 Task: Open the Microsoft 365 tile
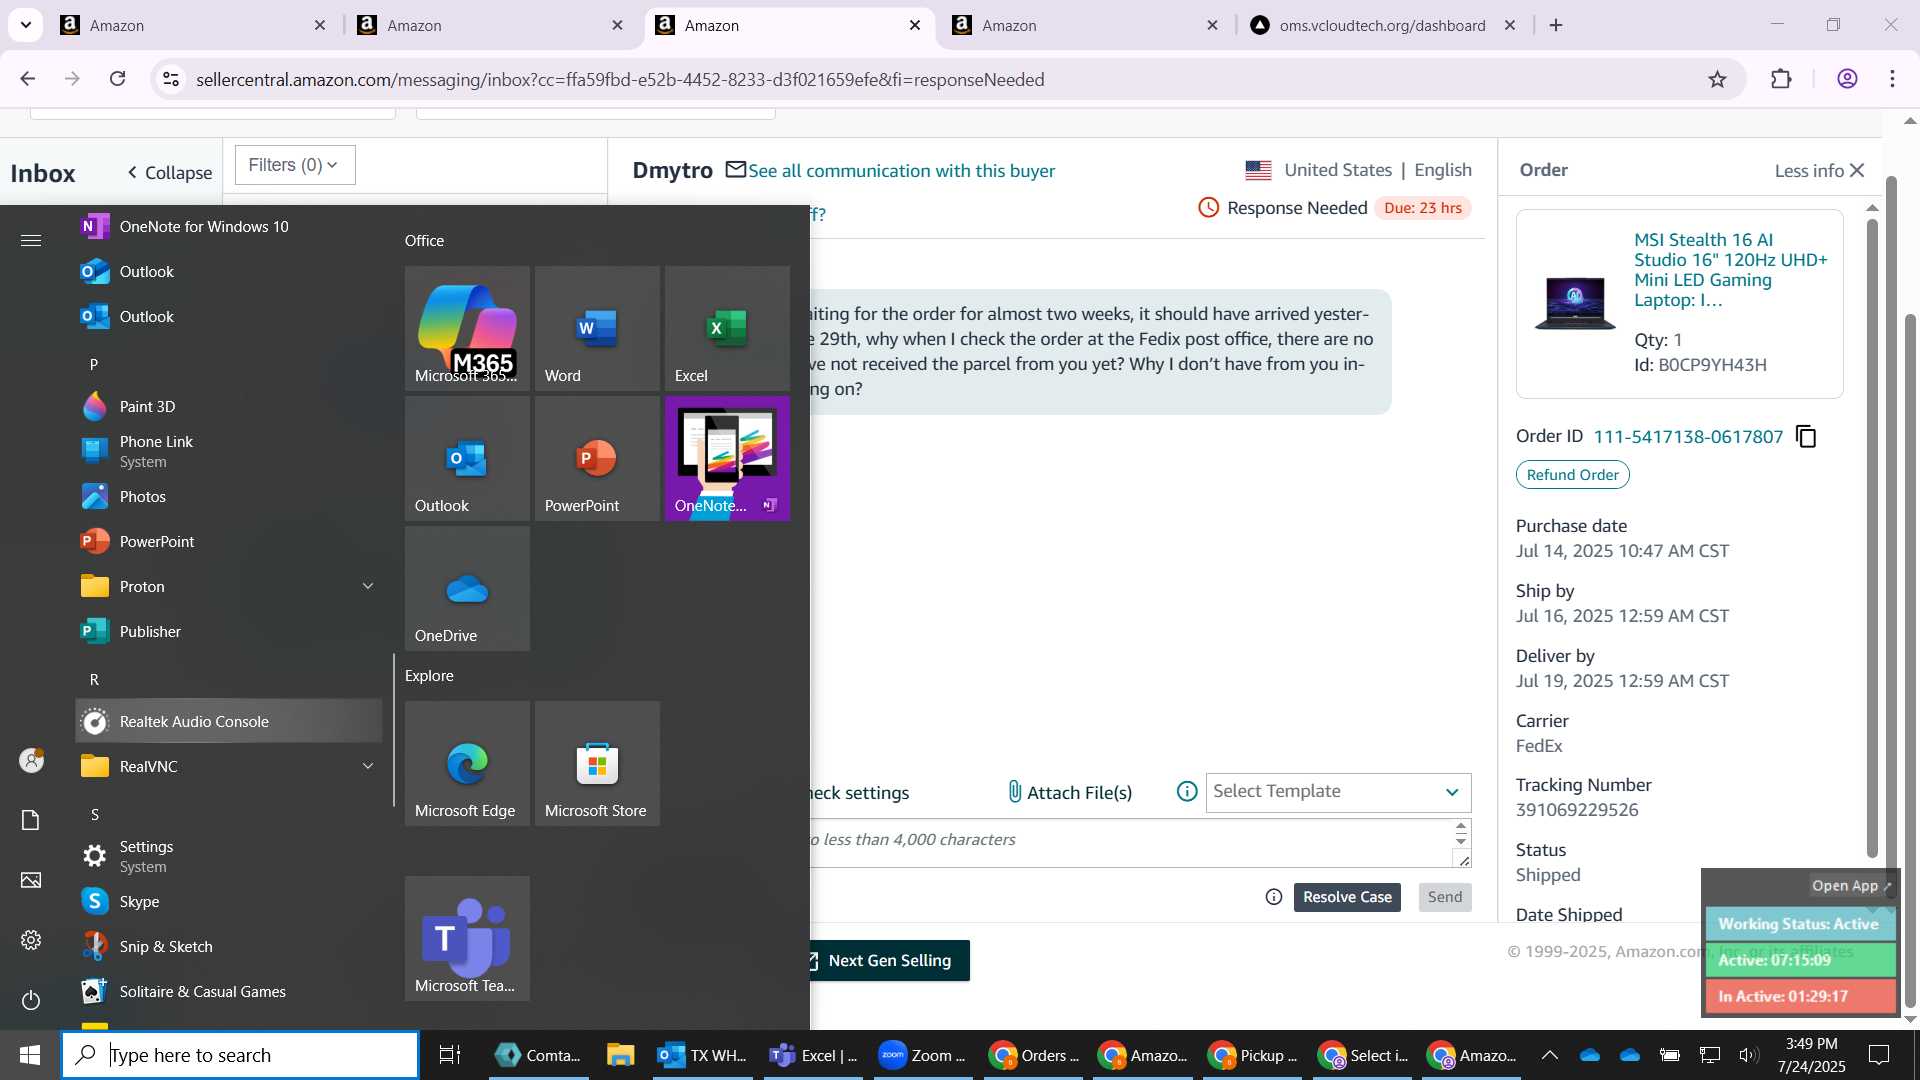click(467, 328)
